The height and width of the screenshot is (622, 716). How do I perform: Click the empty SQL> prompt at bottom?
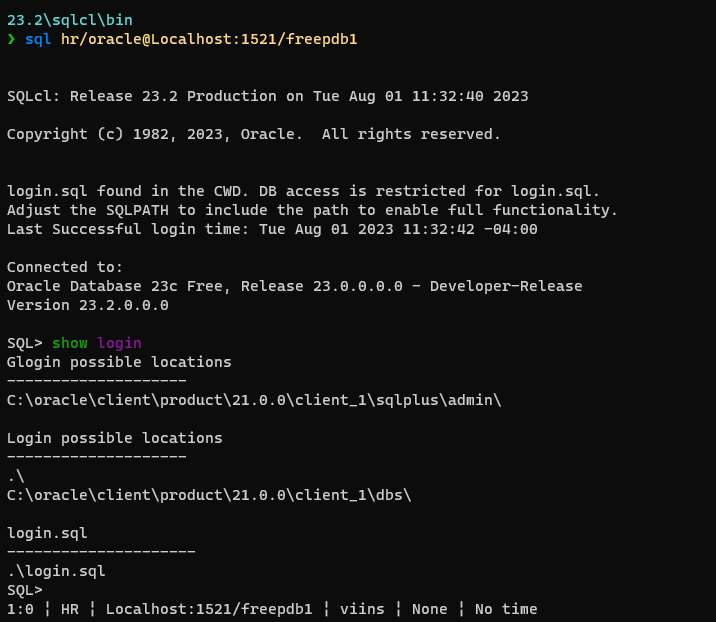[x=25, y=590]
